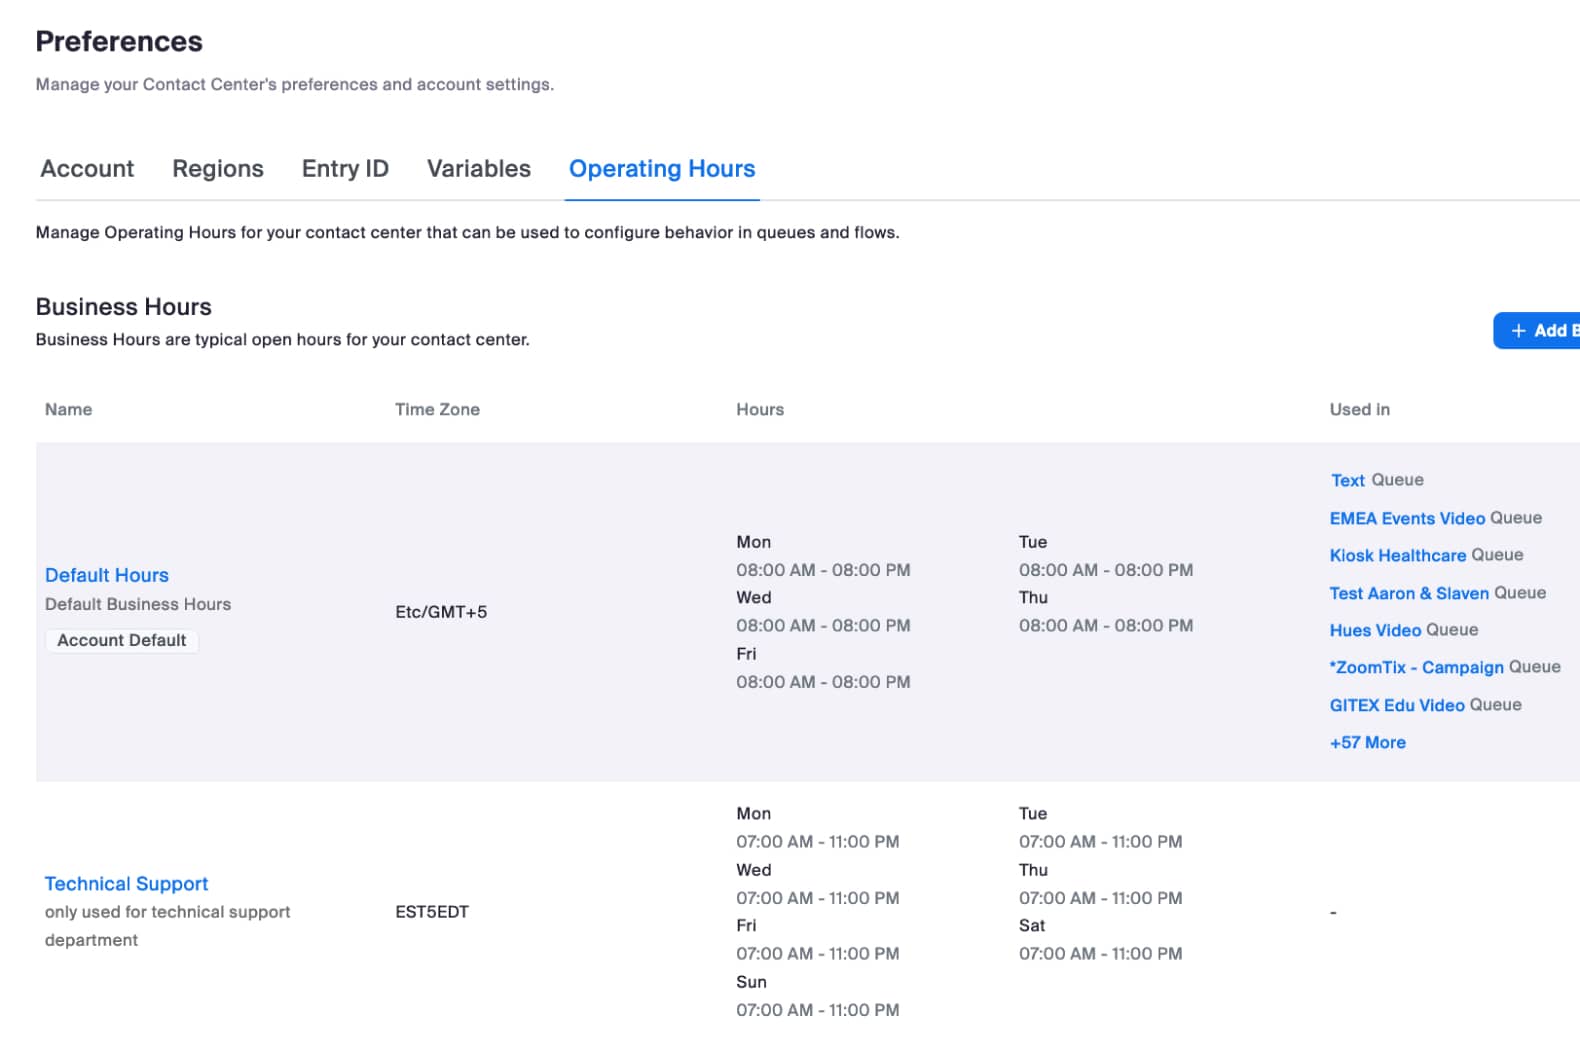1580x1054 pixels.
Task: Click the Name column header
Action: [68, 410]
